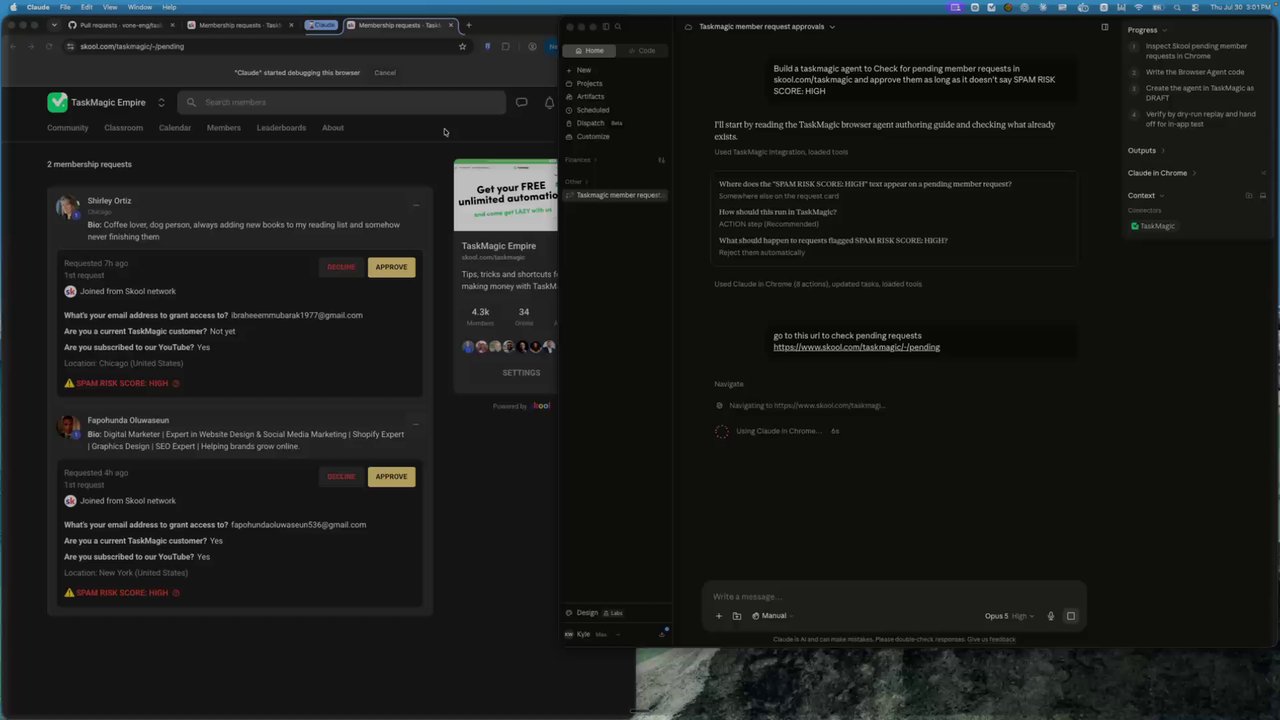Screen dimensions: 1280x720
Task: Click the sort icon beside Finances
Action: [x=661, y=160]
